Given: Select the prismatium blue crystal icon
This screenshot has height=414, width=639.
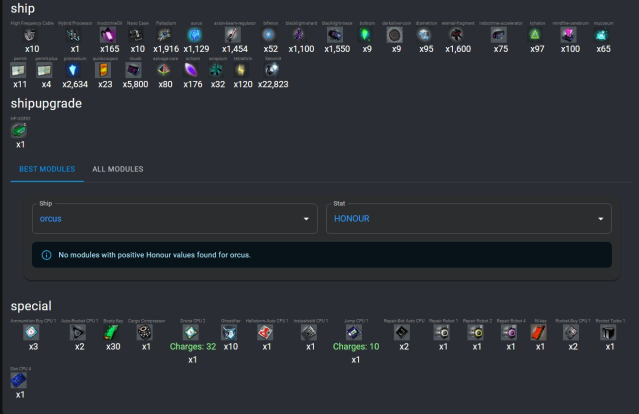Looking at the screenshot, I should click(x=69, y=70).
